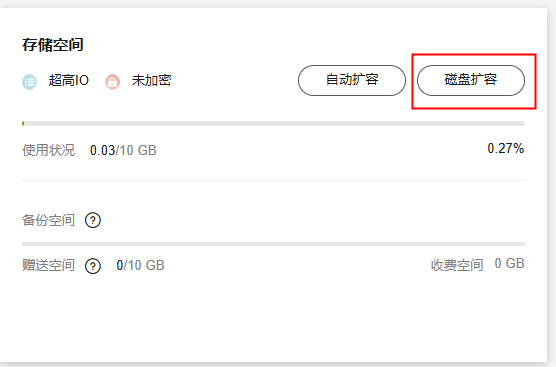The width and height of the screenshot is (556, 367).
Task: Open help icon next to 赠送空间
Action: pyautogui.click(x=93, y=266)
